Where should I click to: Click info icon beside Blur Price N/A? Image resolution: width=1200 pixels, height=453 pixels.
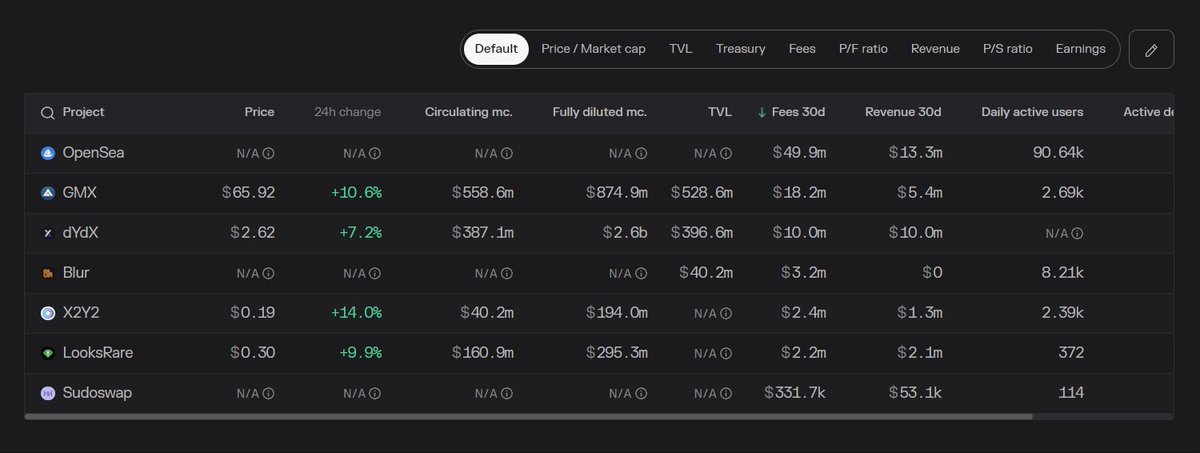268,273
